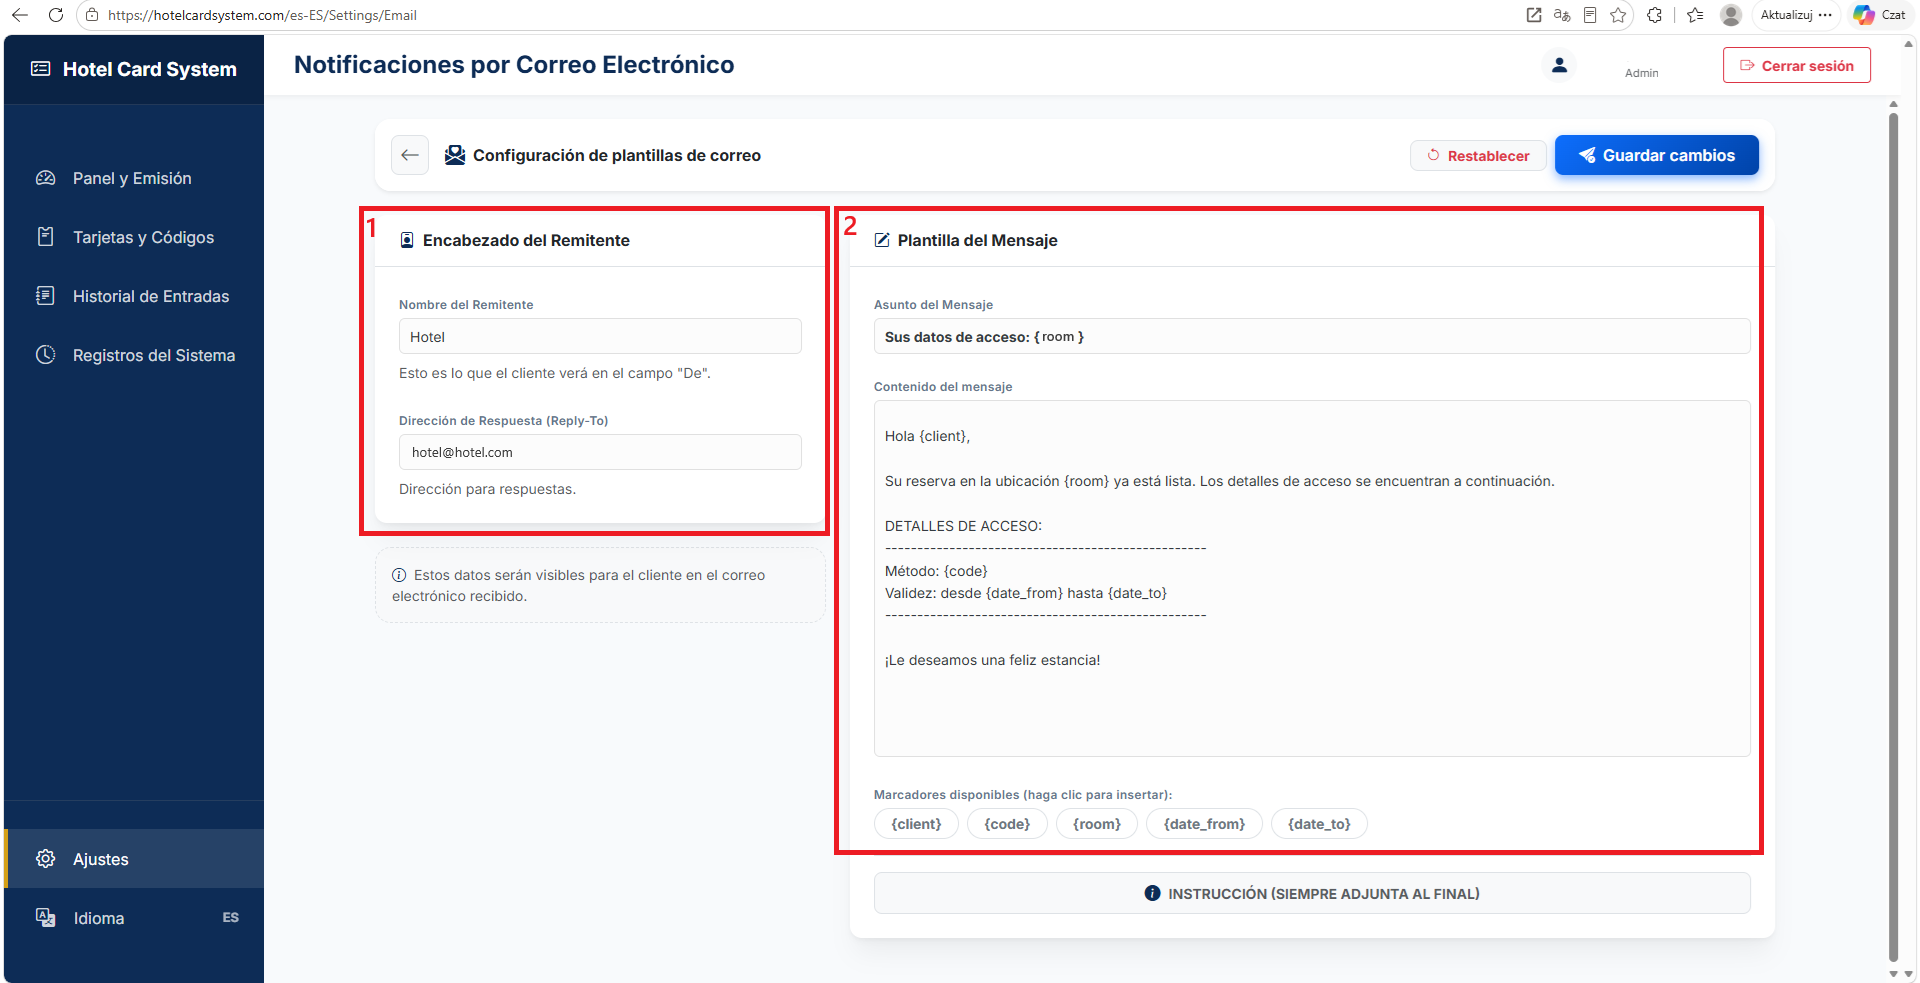The height and width of the screenshot is (983, 1920).
Task: Click the Aktualizuj browser update button
Action: coord(1796,15)
